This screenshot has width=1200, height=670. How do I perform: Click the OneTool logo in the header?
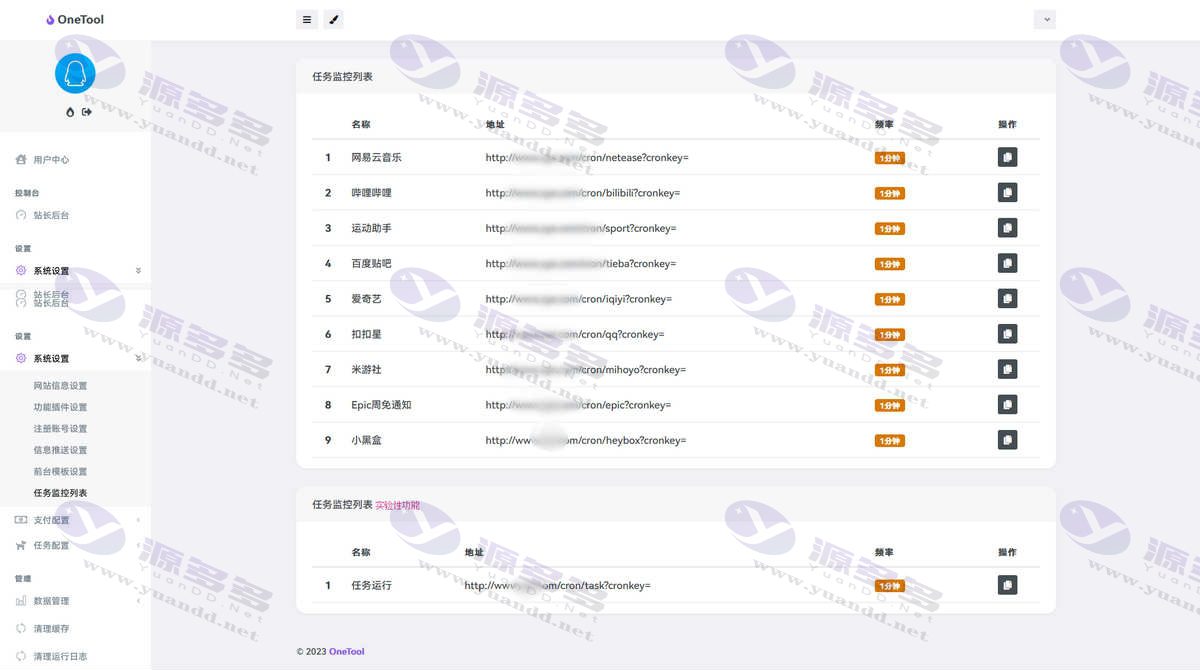pos(75,19)
